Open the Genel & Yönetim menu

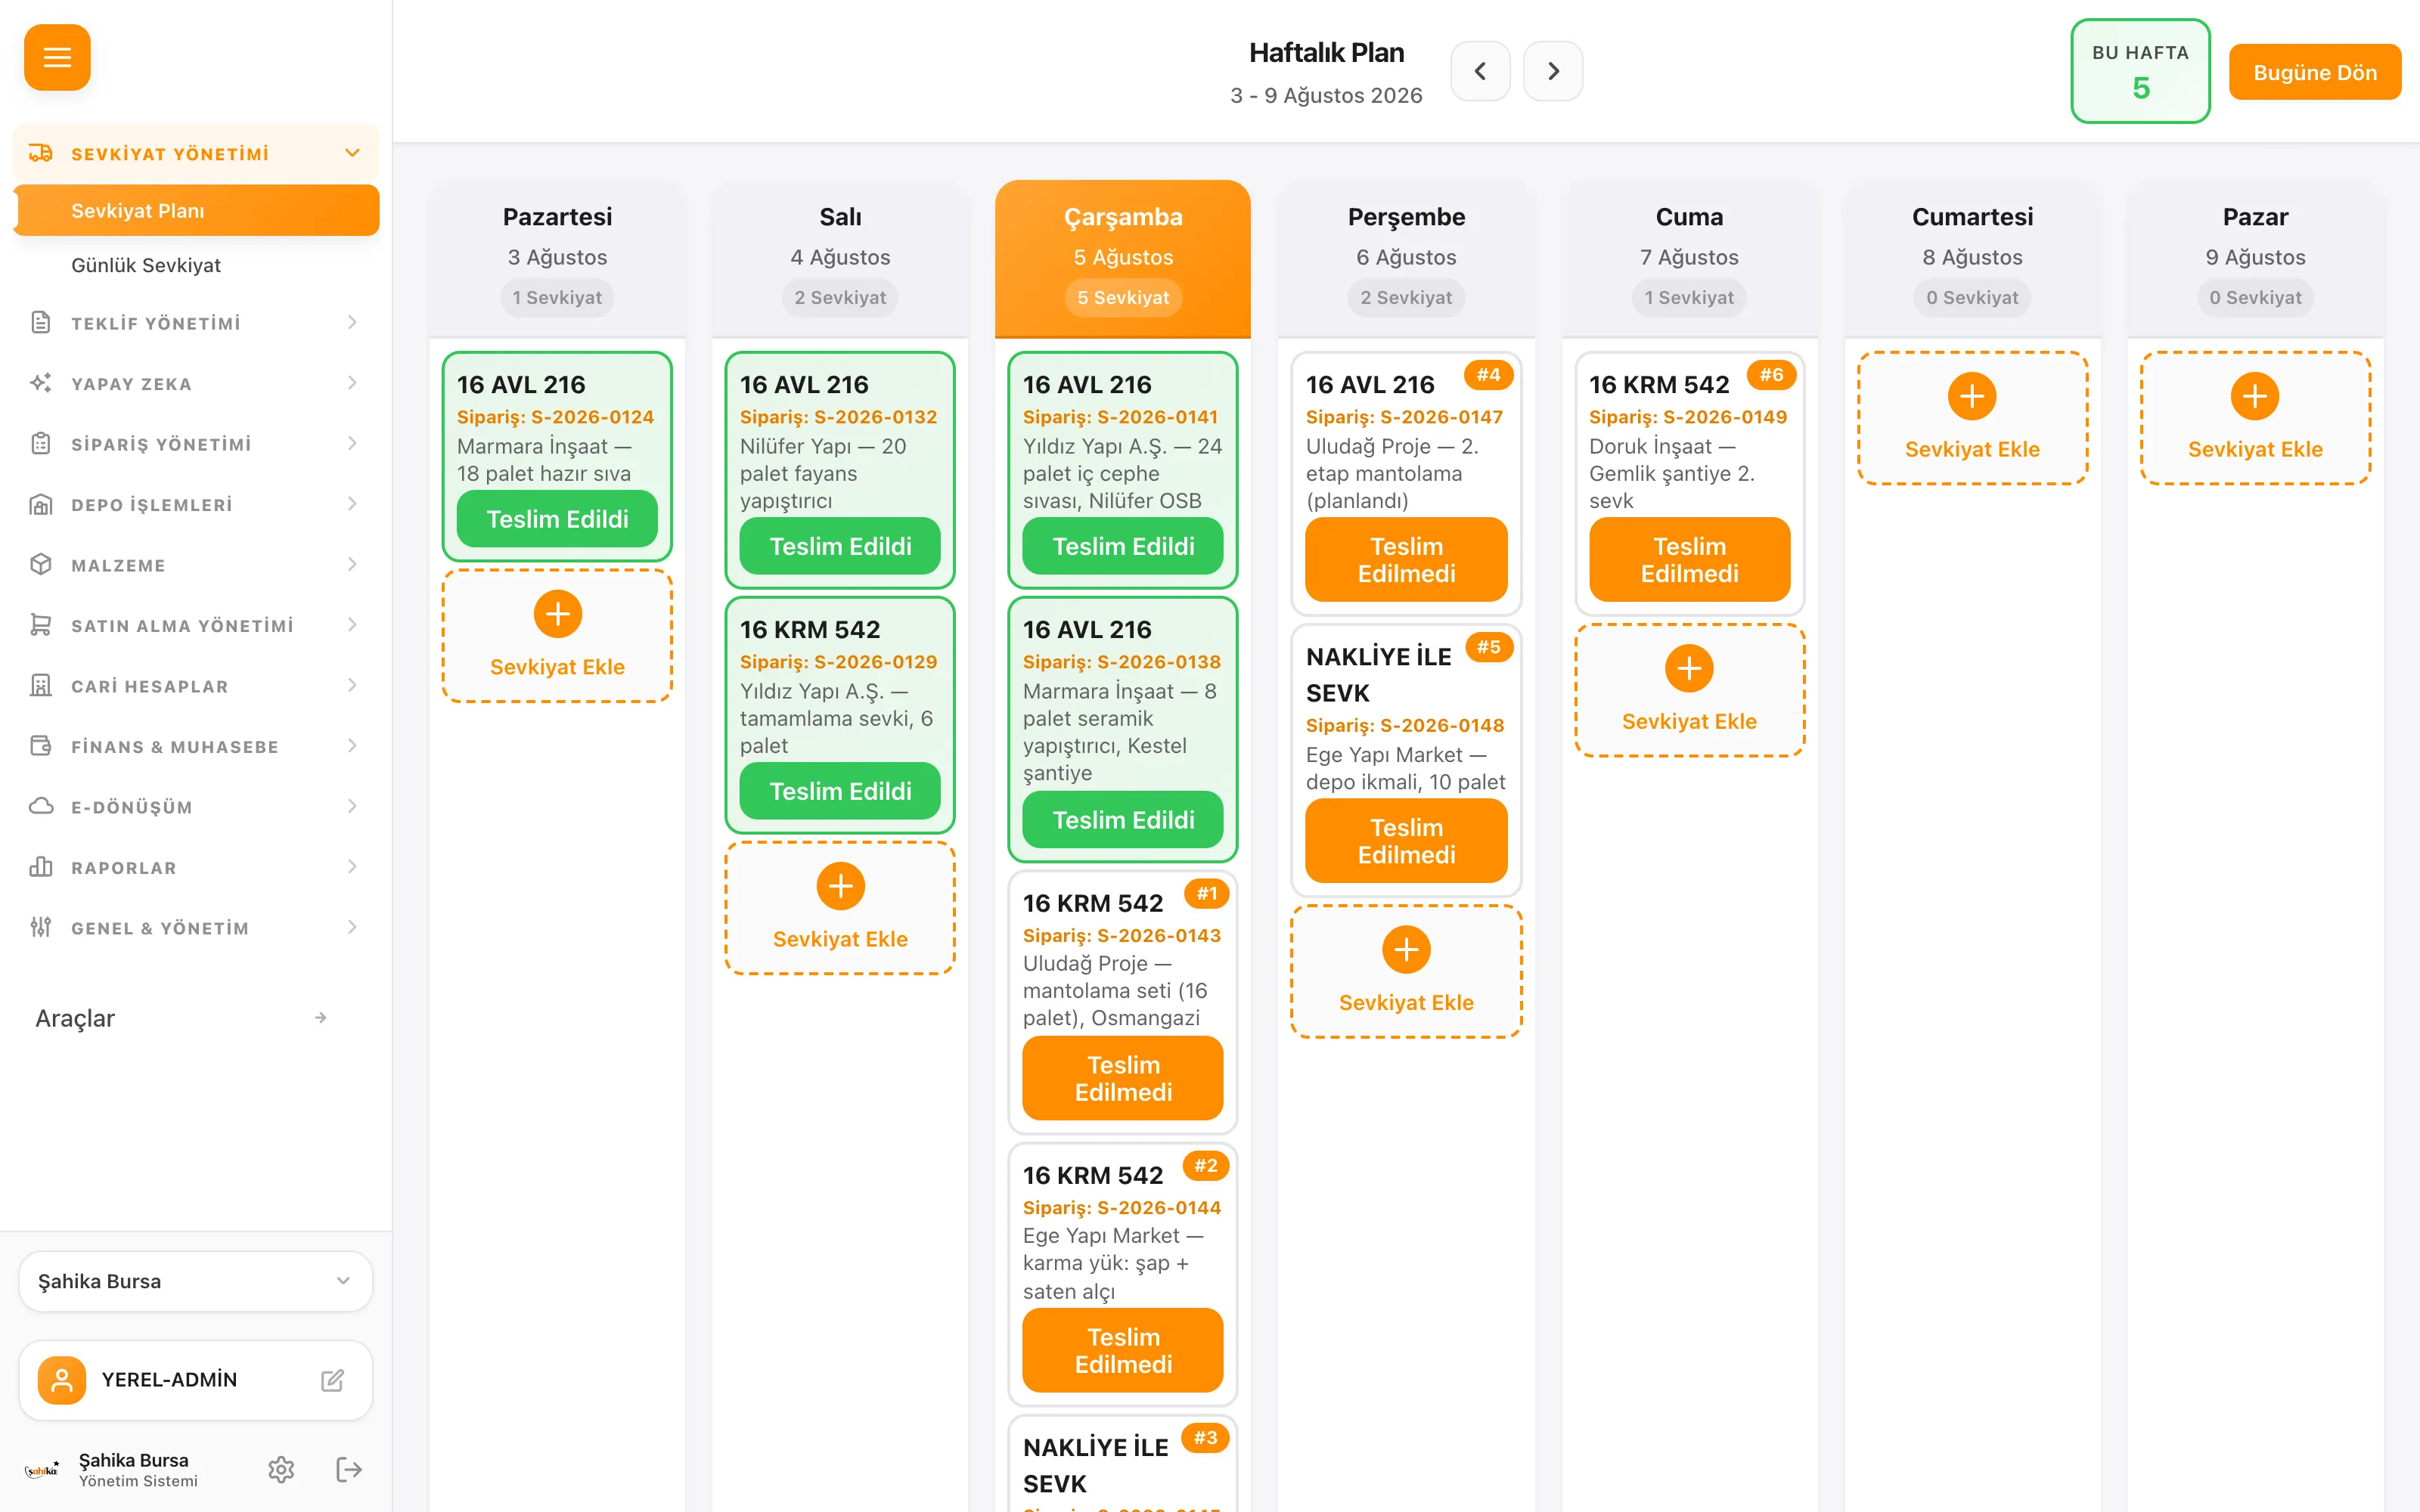coord(196,927)
